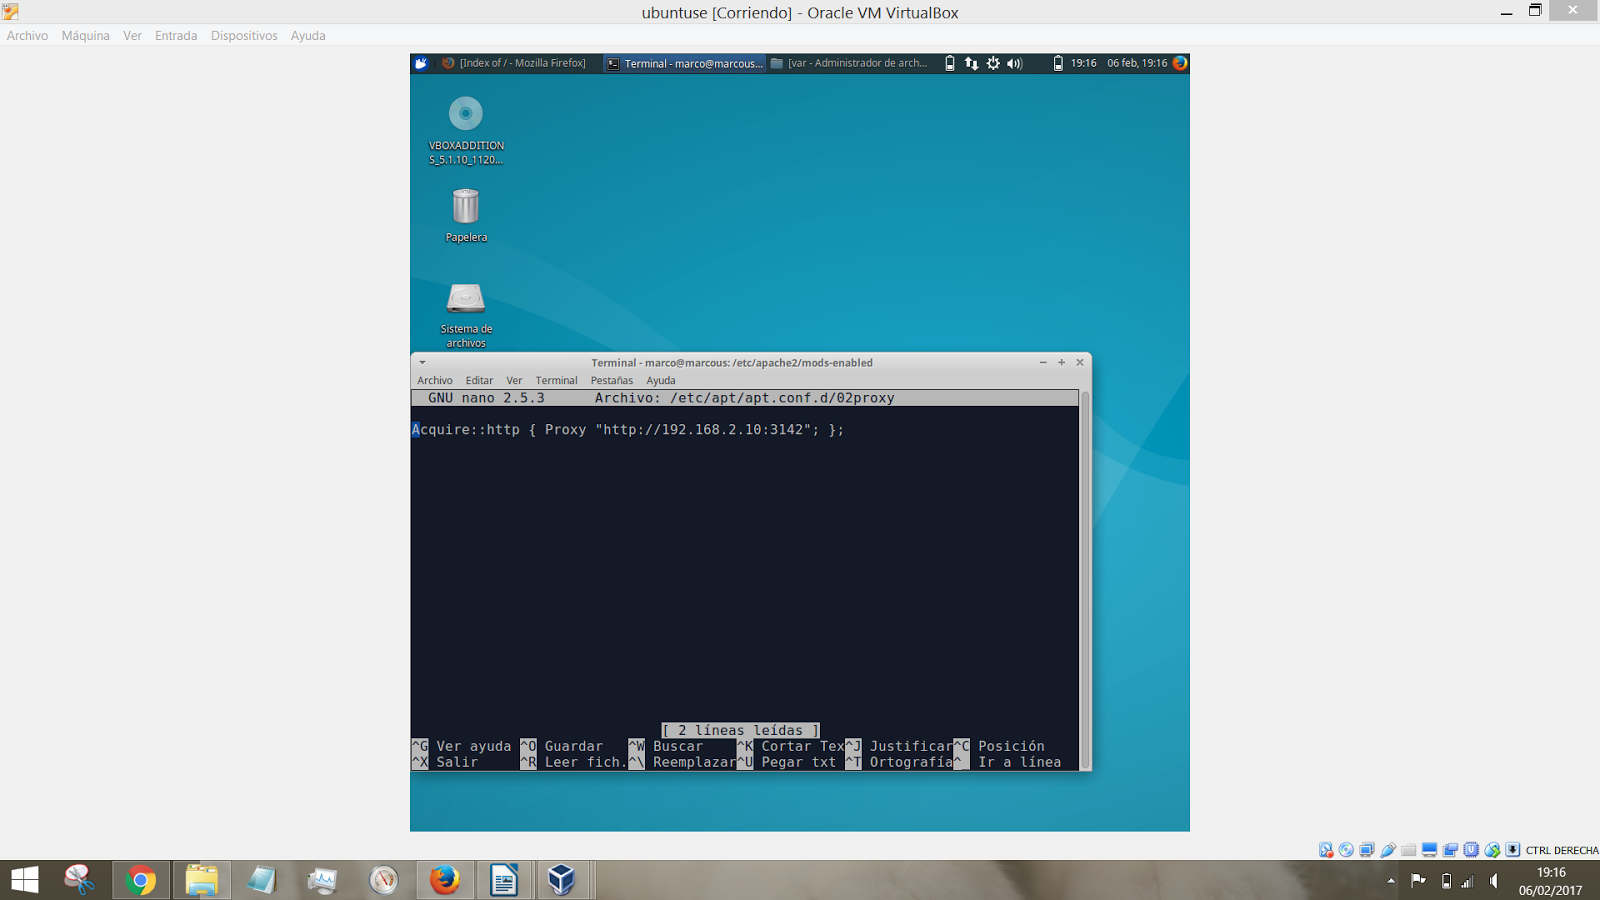Click the ^W Buscar shortcut text
The height and width of the screenshot is (900, 1600).
pyautogui.click(x=666, y=746)
